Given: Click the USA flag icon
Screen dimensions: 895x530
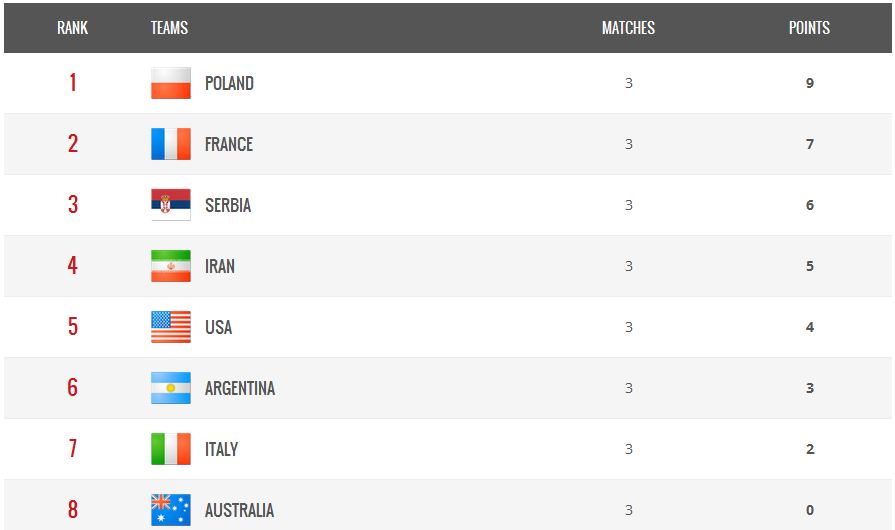Looking at the screenshot, I should pos(171,327).
